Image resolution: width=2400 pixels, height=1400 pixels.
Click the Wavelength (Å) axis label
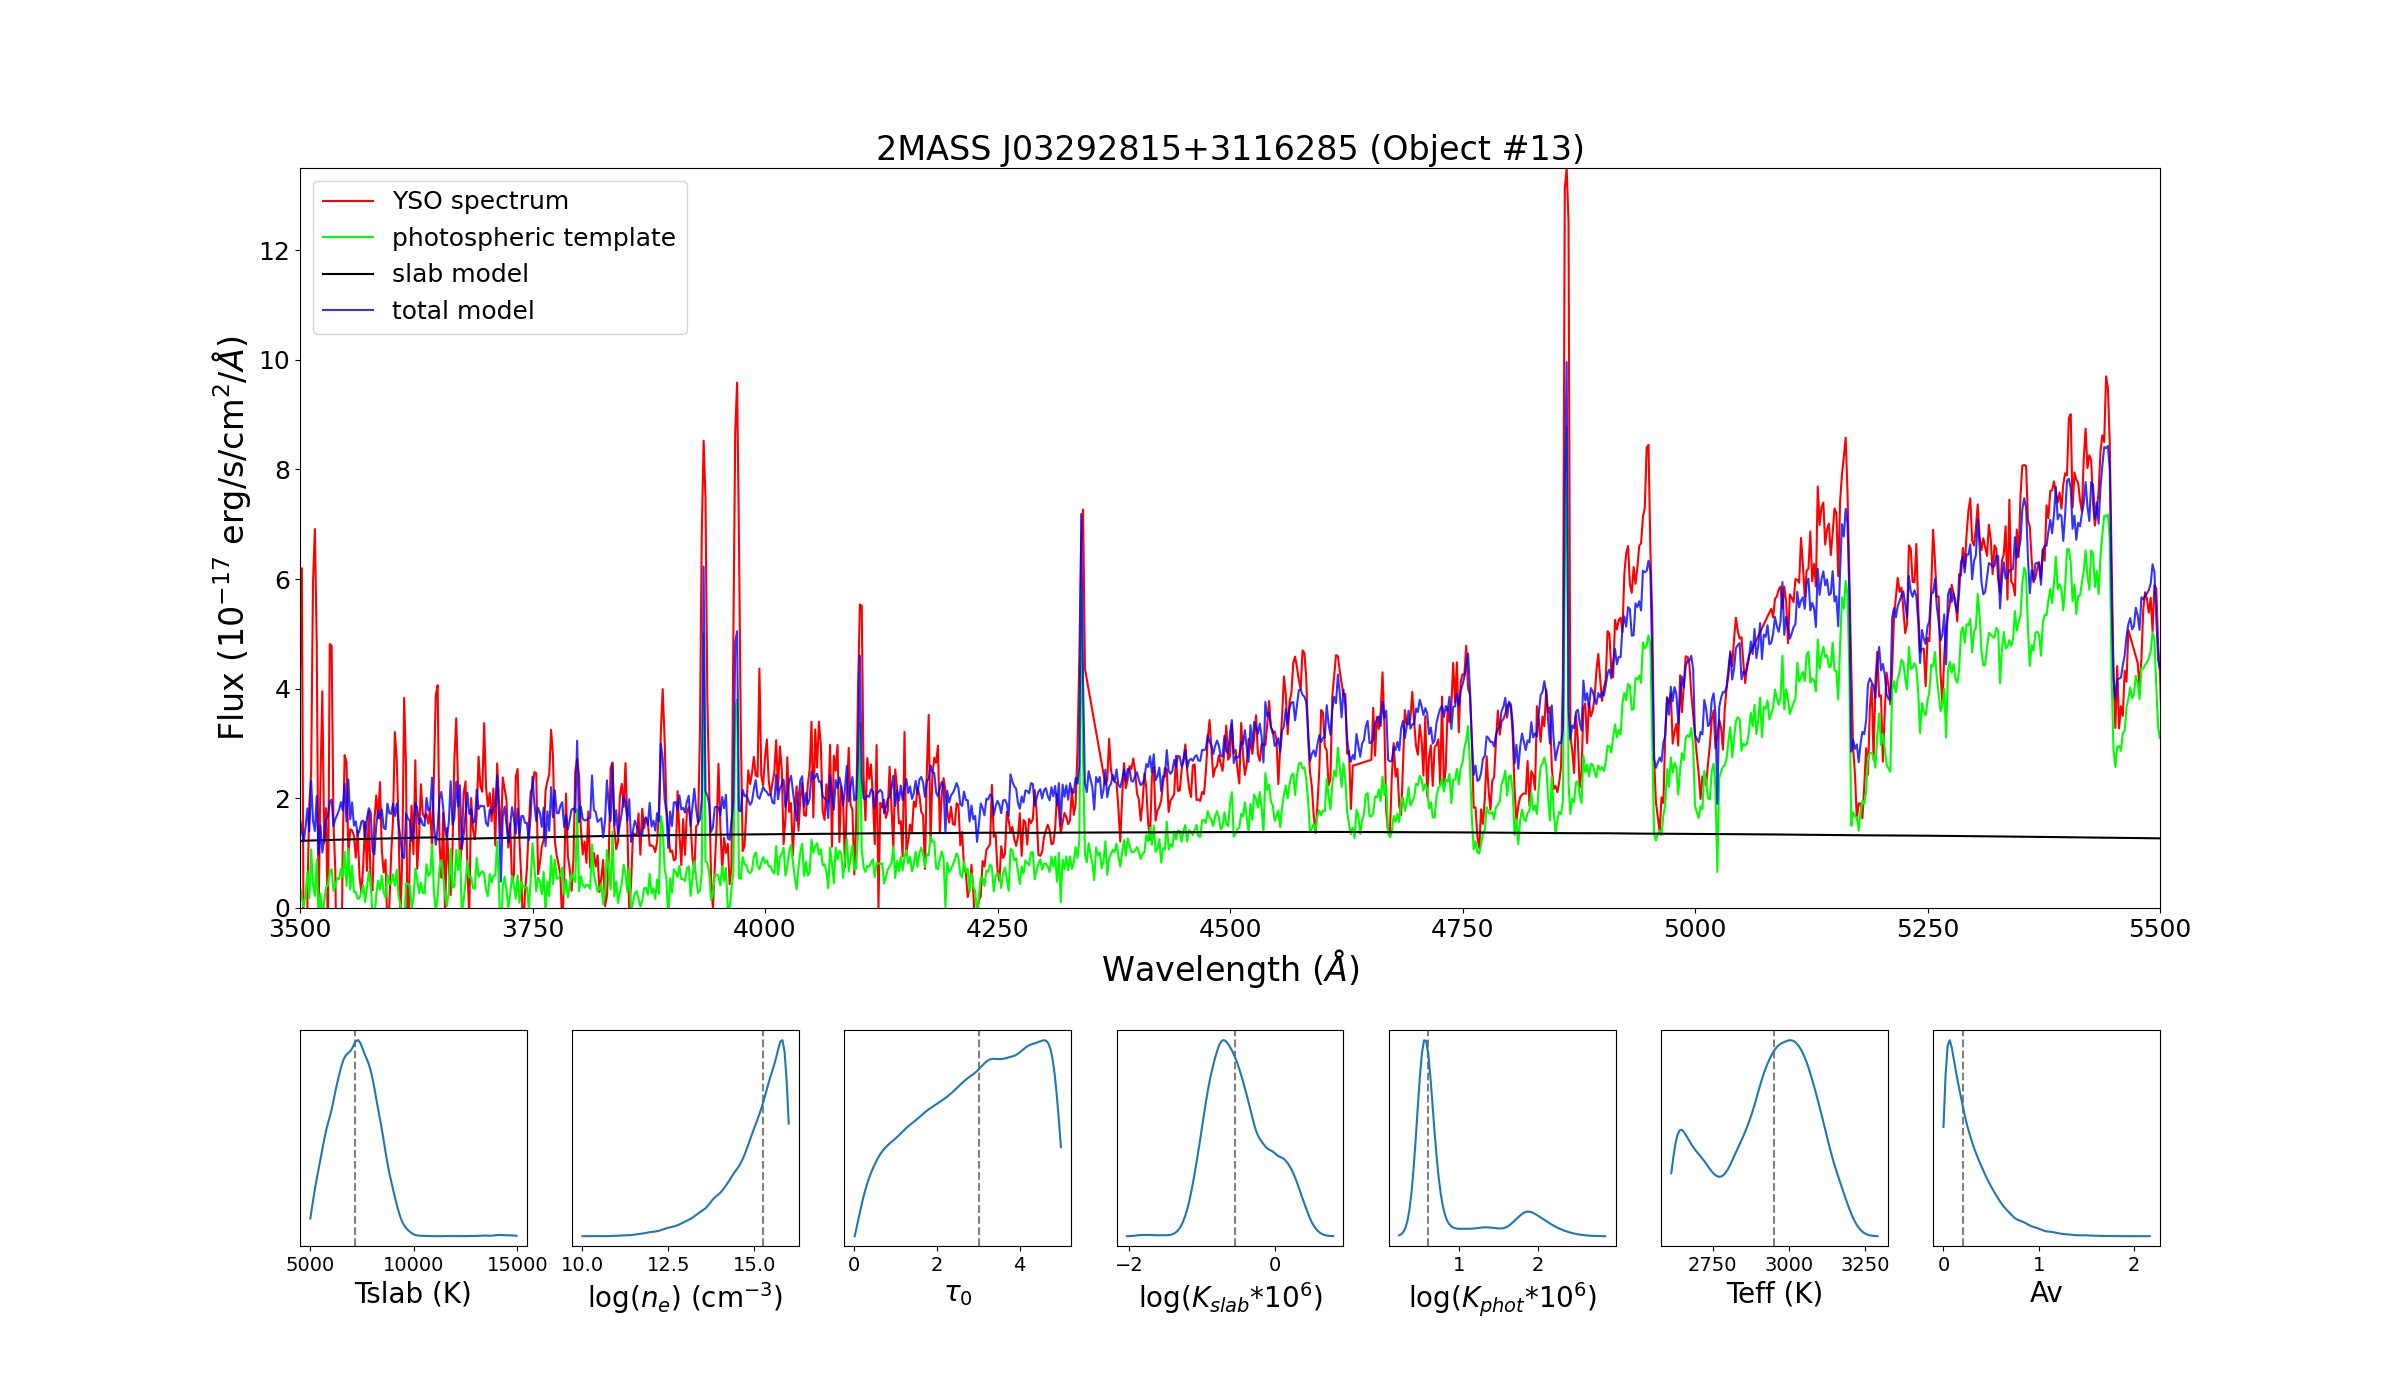tap(1230, 969)
